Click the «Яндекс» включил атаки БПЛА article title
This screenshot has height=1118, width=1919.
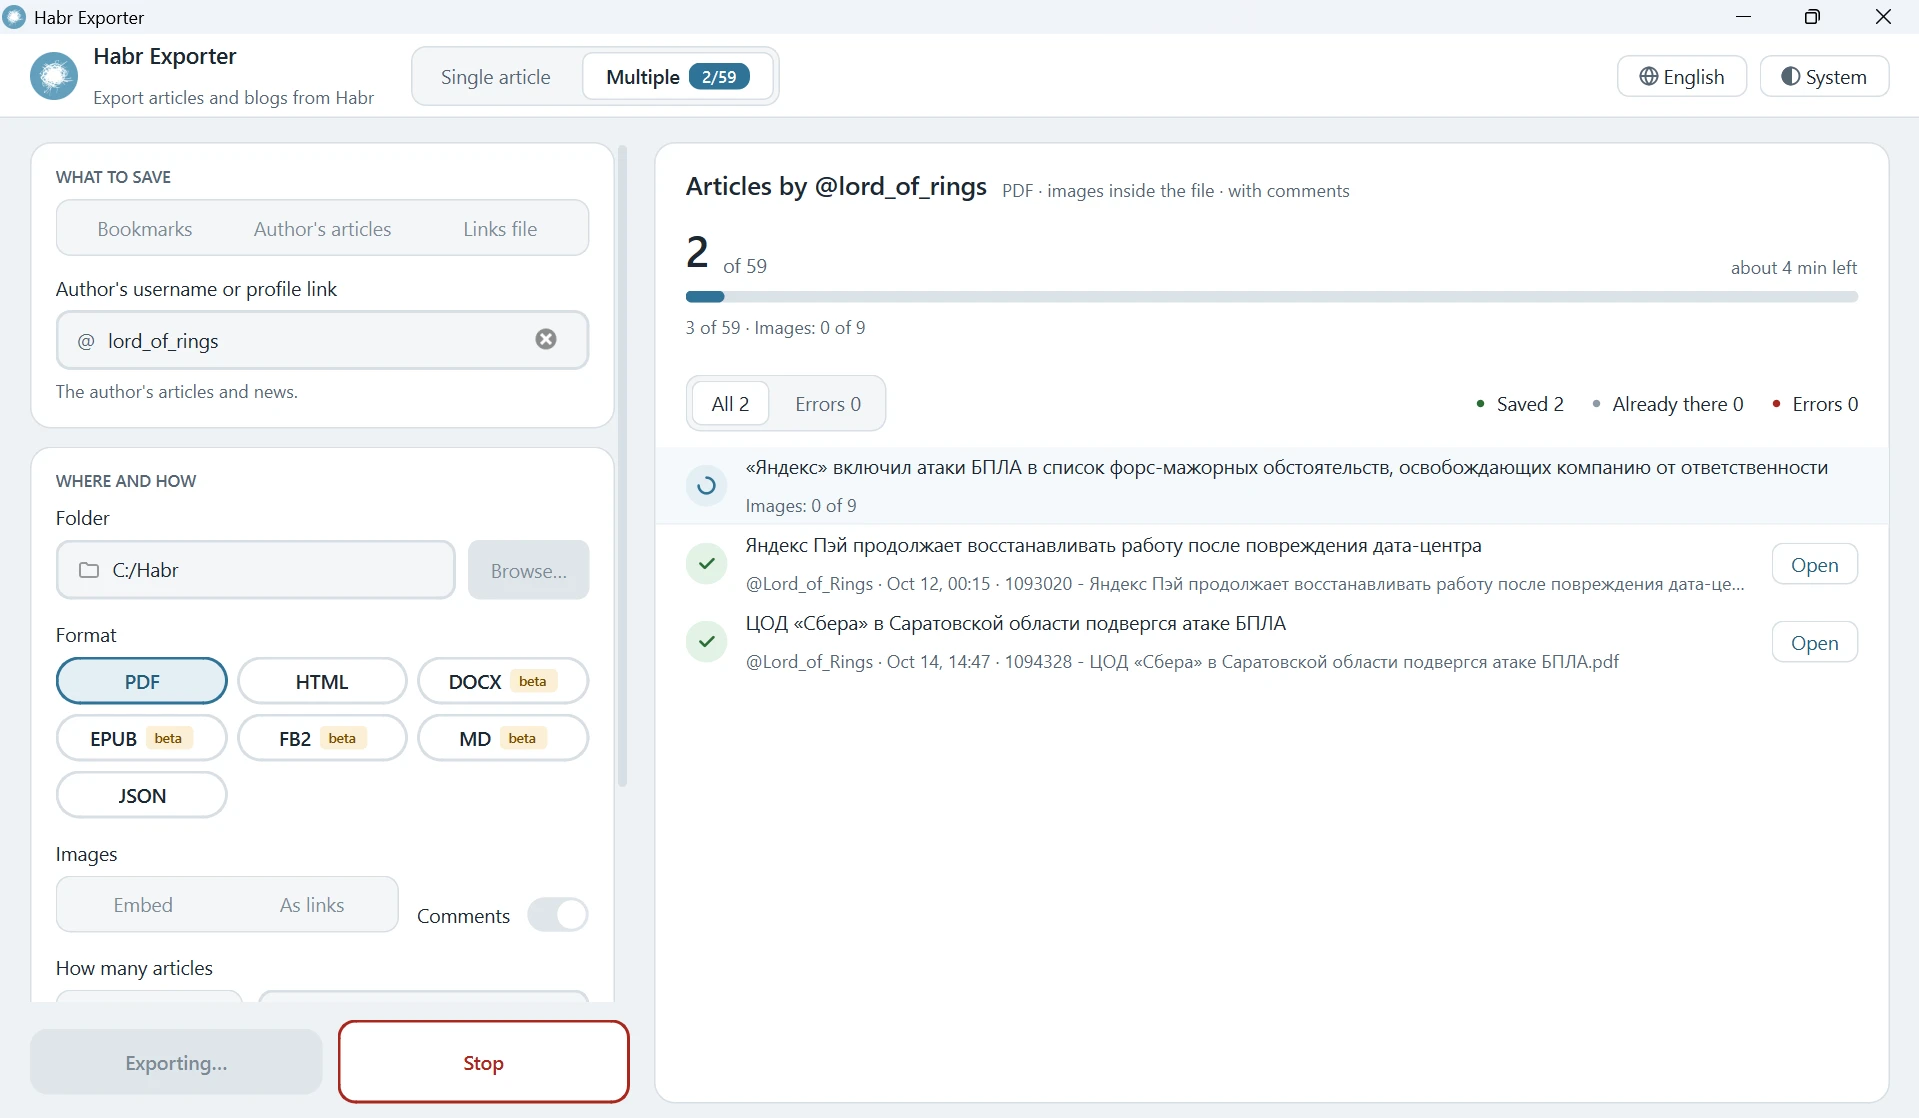point(1287,468)
